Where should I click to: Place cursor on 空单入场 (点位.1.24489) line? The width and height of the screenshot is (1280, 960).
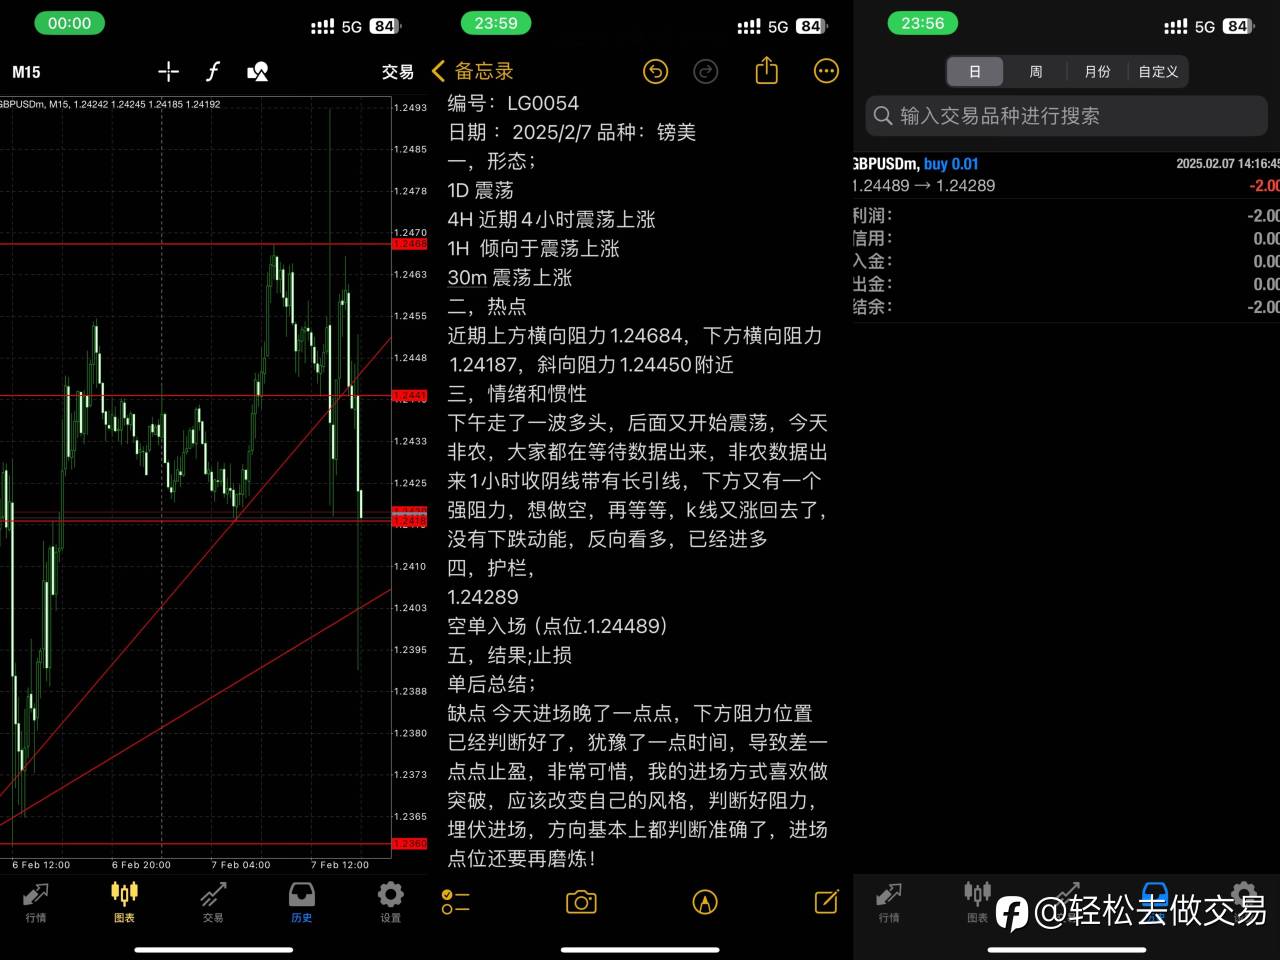[x=557, y=626]
